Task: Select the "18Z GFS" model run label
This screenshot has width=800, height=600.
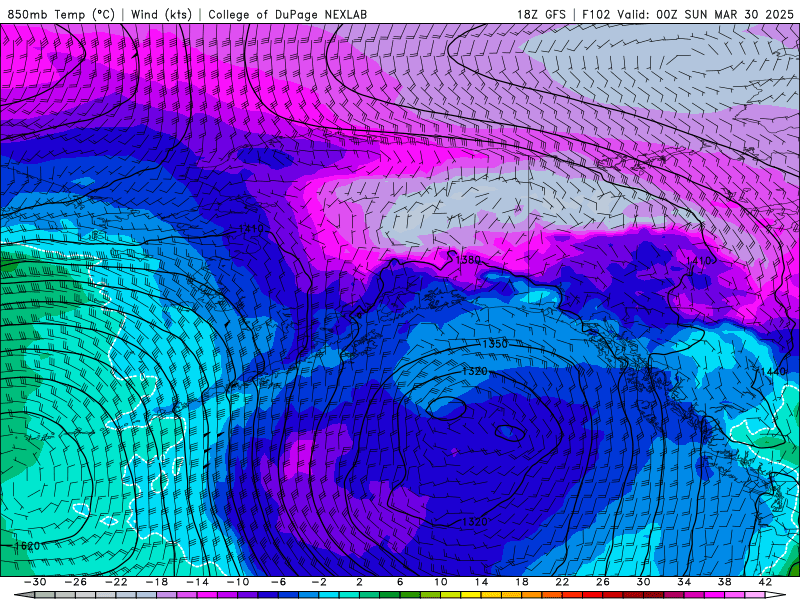Action: [541, 14]
